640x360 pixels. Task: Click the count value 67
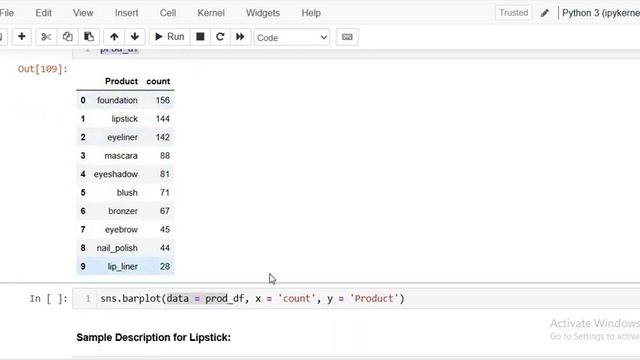point(164,211)
